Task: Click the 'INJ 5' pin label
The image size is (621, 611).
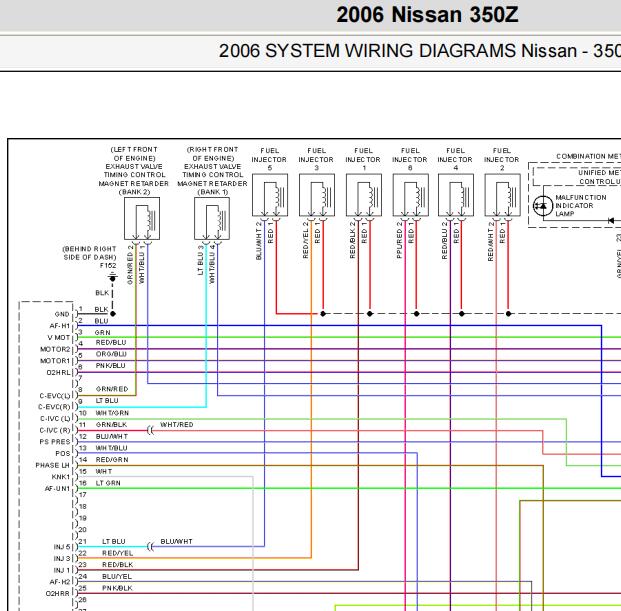Action: (62, 547)
